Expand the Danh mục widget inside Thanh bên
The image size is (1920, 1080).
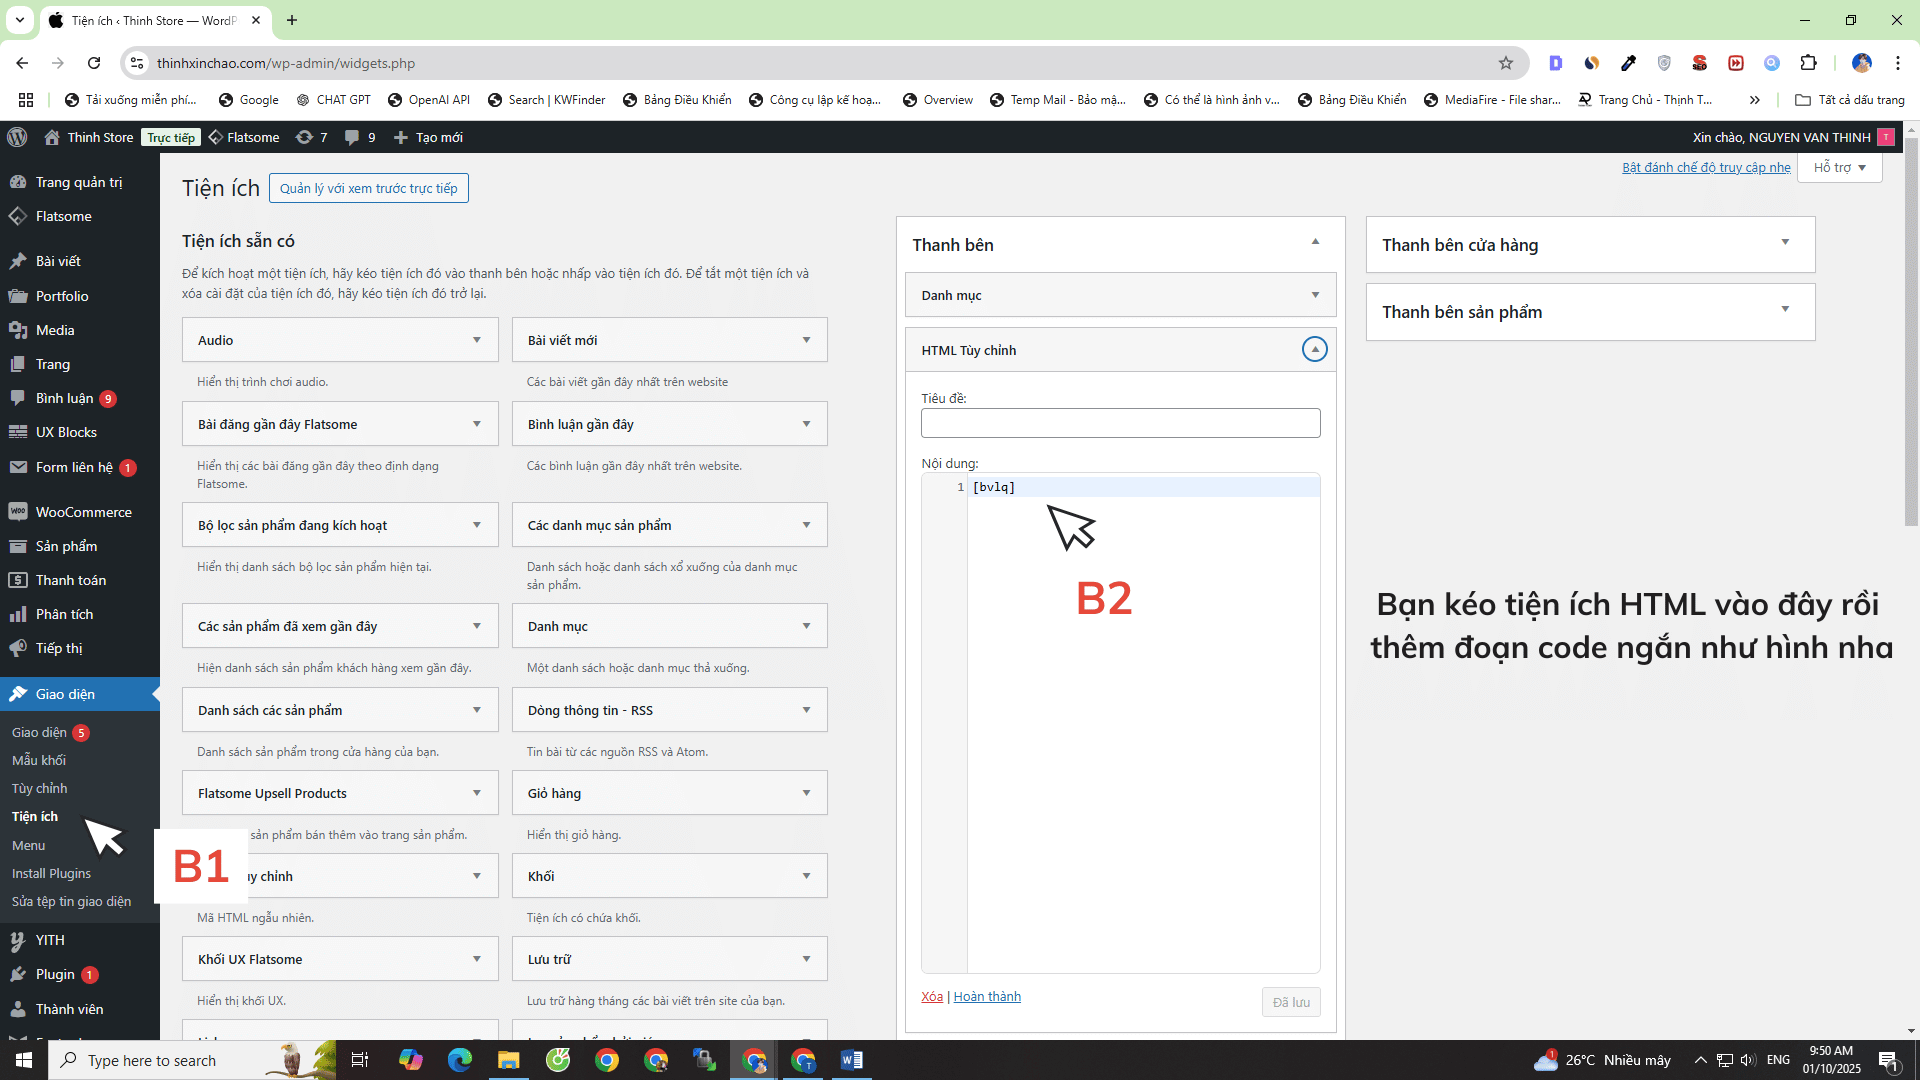[1314, 295]
